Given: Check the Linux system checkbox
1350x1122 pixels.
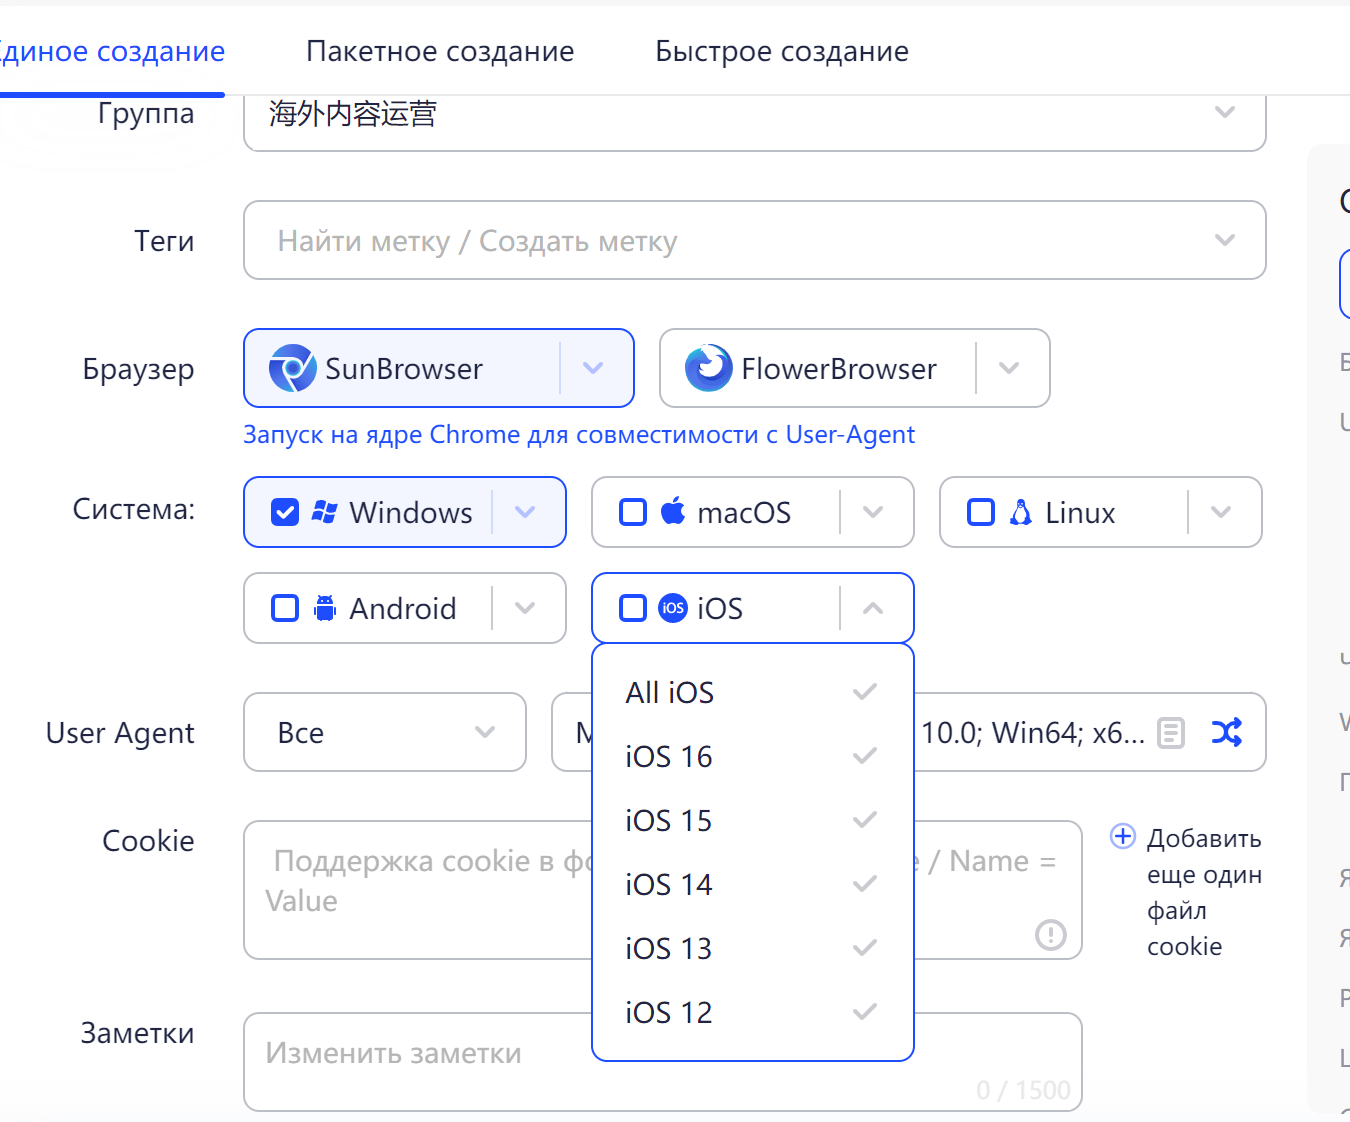Looking at the screenshot, I should tap(981, 512).
